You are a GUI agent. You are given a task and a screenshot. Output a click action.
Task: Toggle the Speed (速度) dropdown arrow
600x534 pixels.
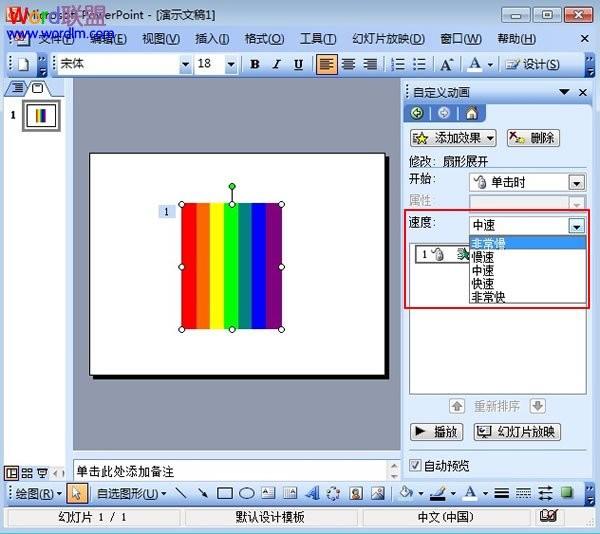(x=576, y=226)
